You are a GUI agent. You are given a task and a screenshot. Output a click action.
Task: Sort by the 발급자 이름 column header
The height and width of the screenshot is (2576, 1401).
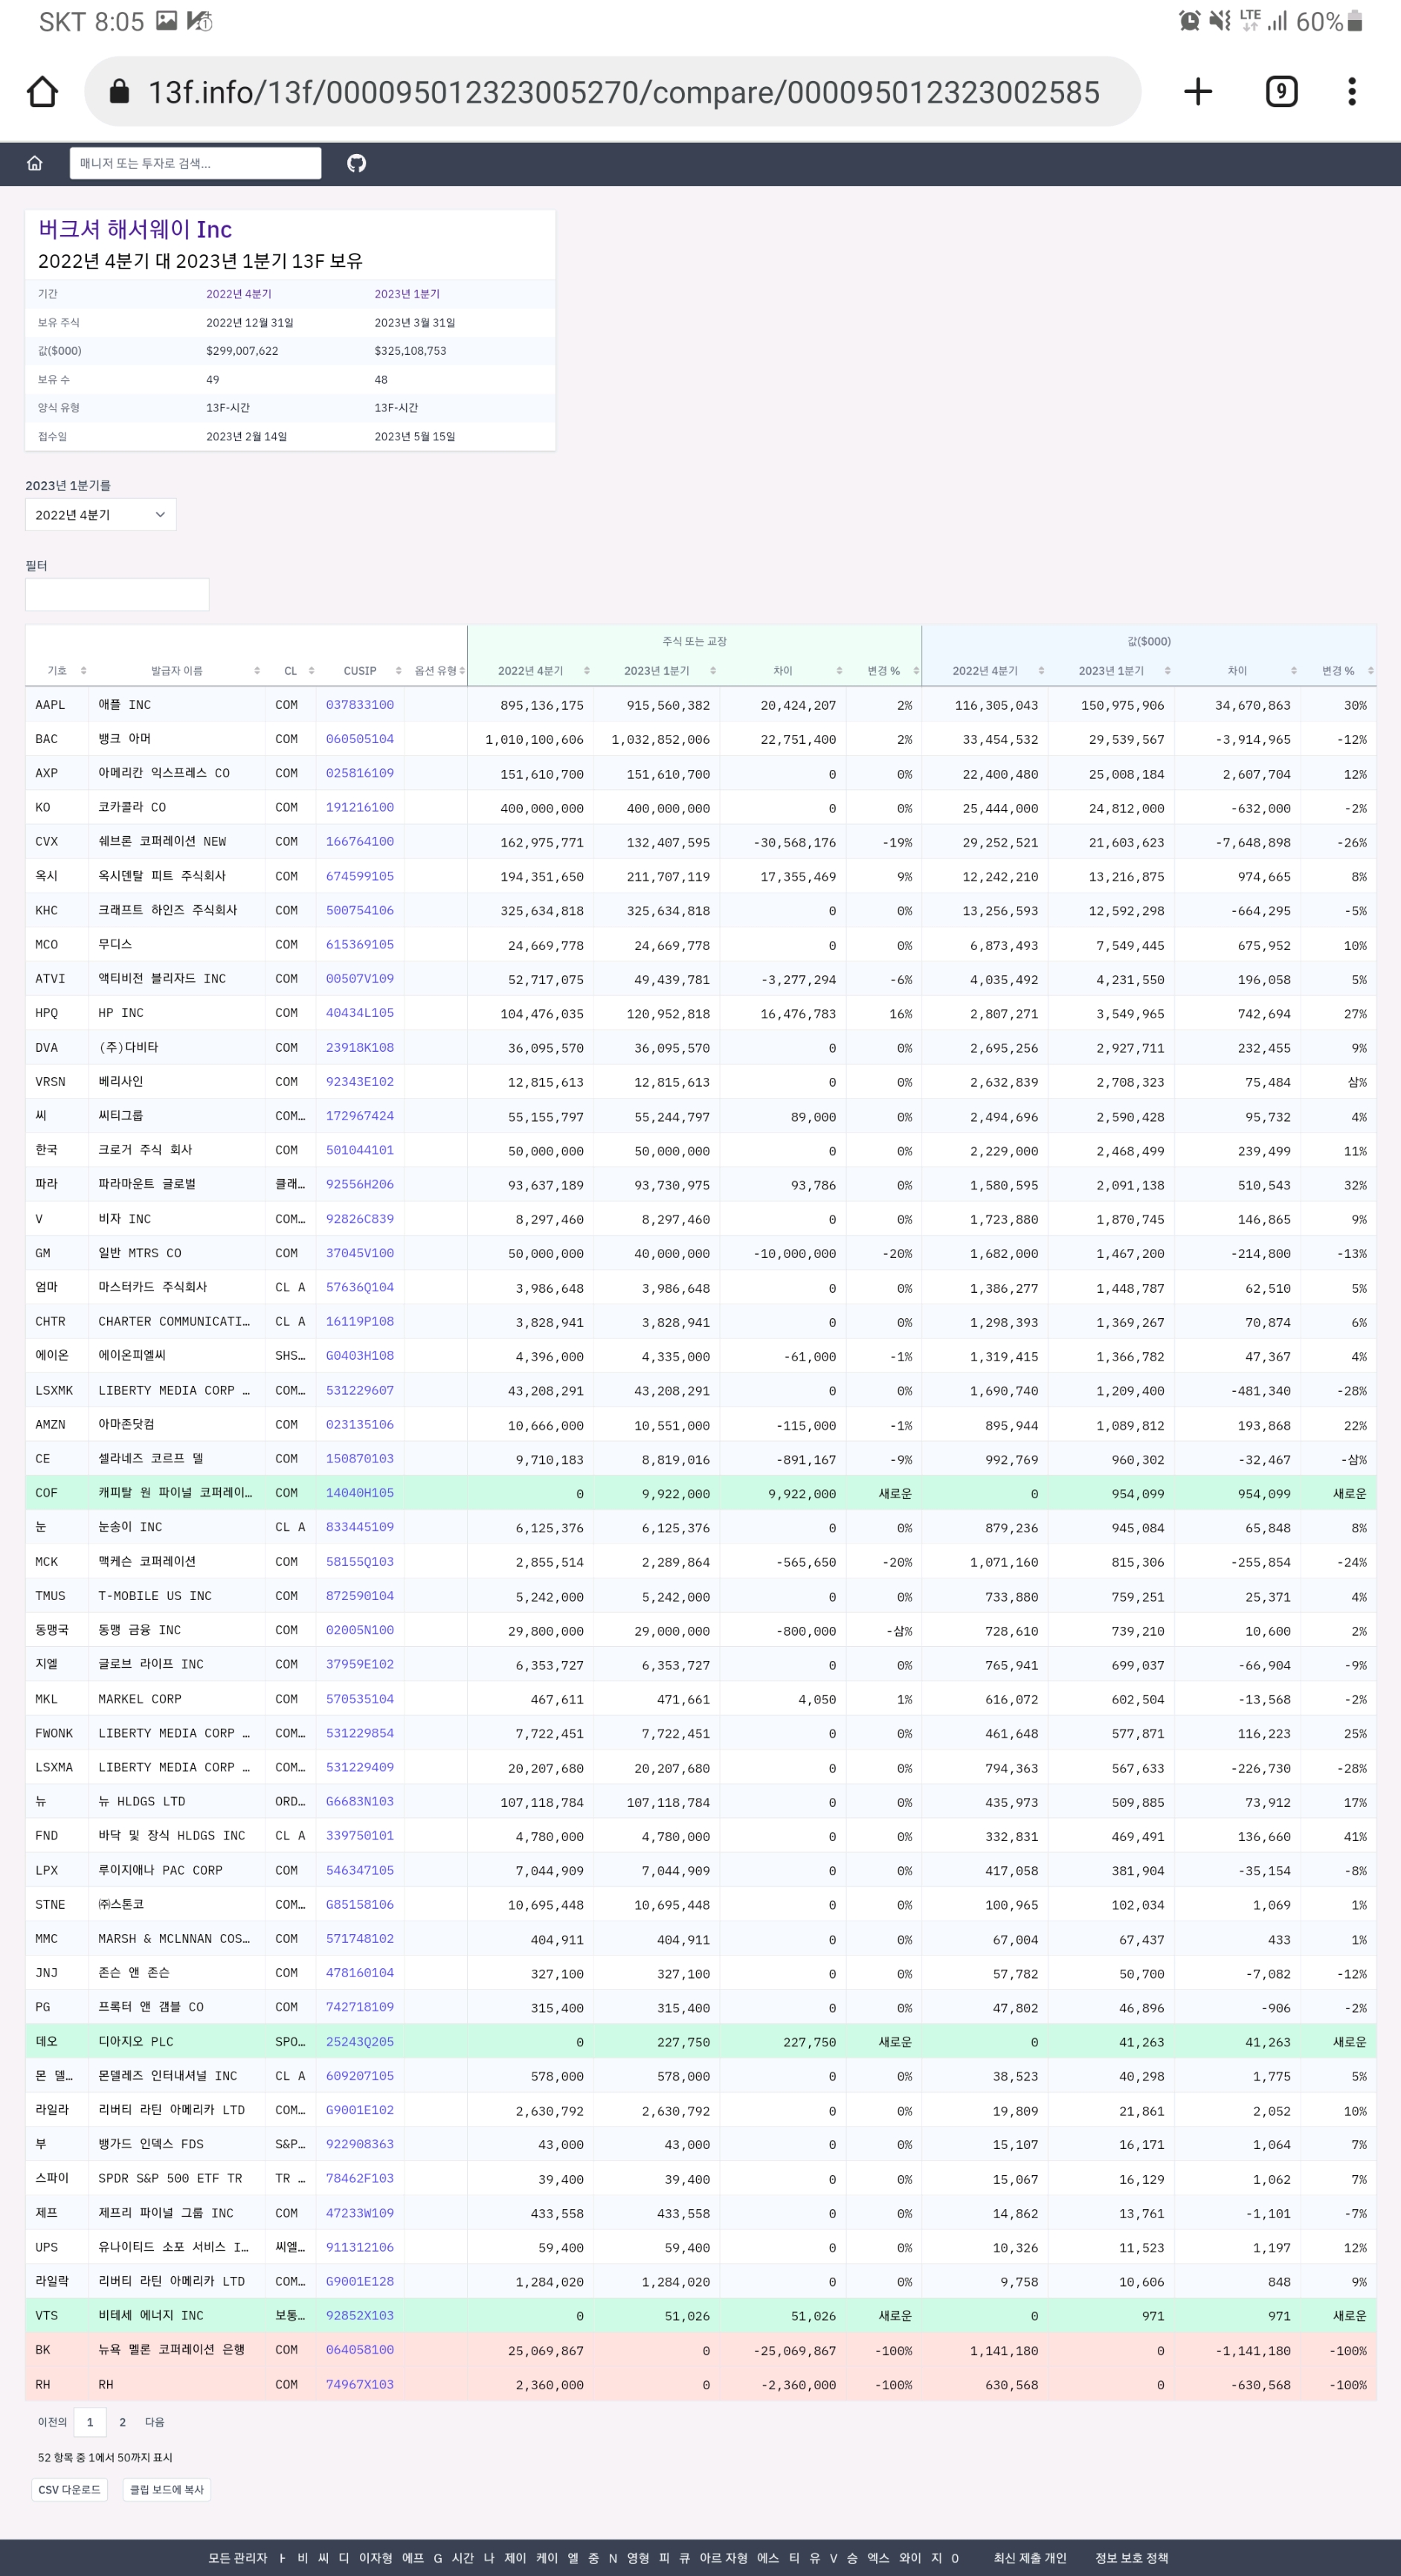click(x=177, y=670)
